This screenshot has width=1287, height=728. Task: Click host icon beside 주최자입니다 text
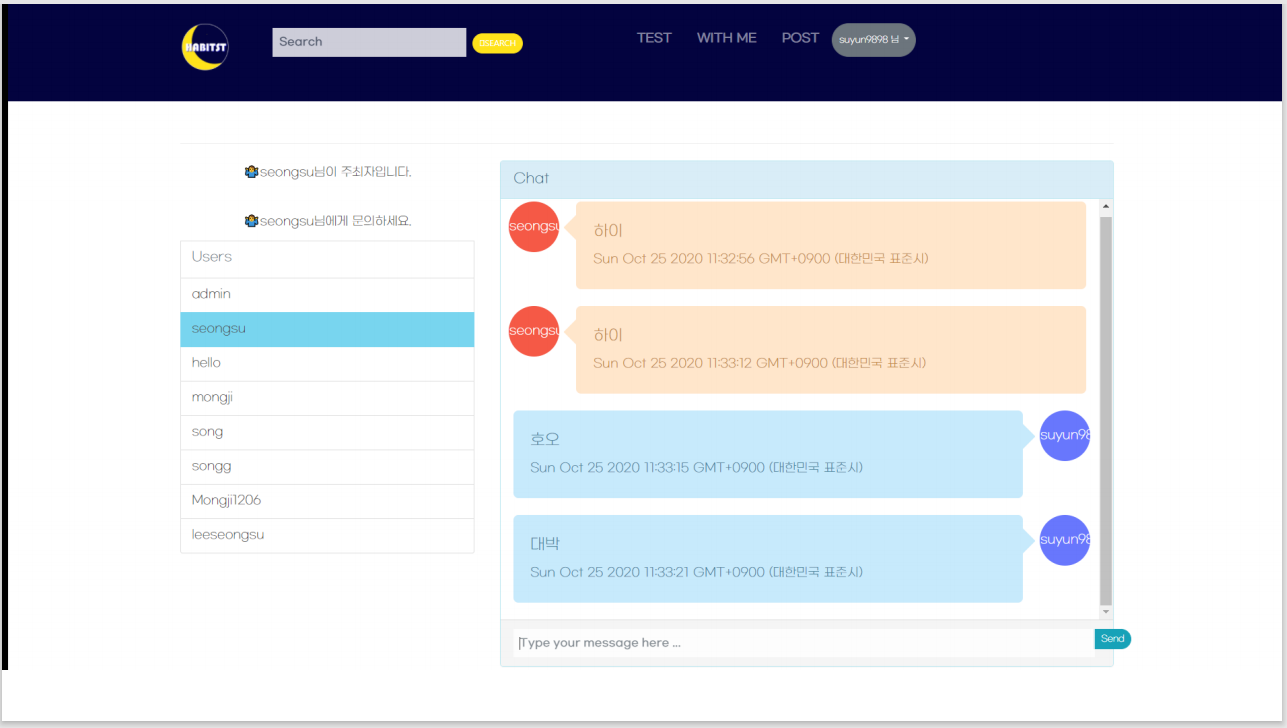point(251,172)
